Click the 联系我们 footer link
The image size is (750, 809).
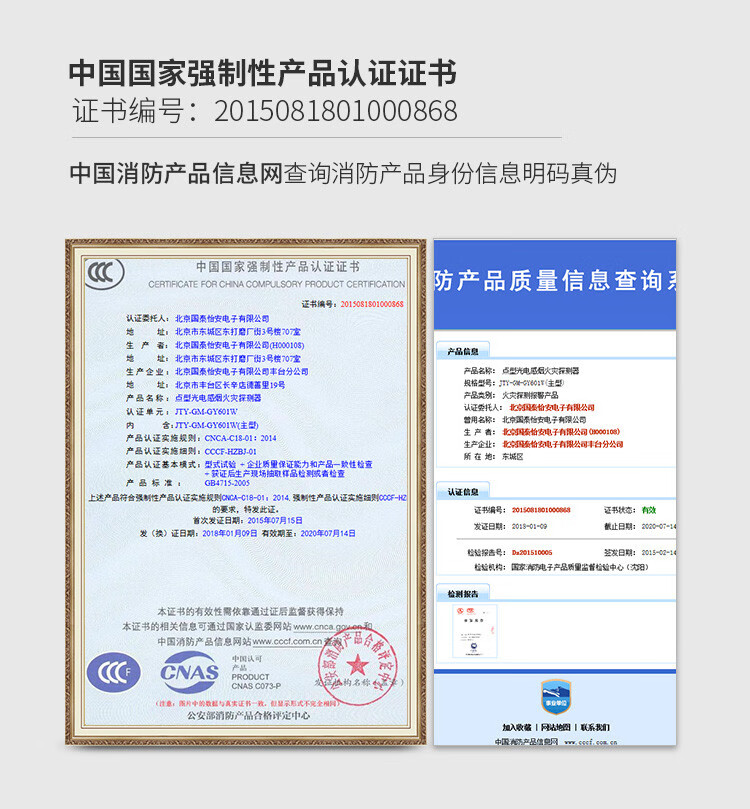click(x=595, y=727)
